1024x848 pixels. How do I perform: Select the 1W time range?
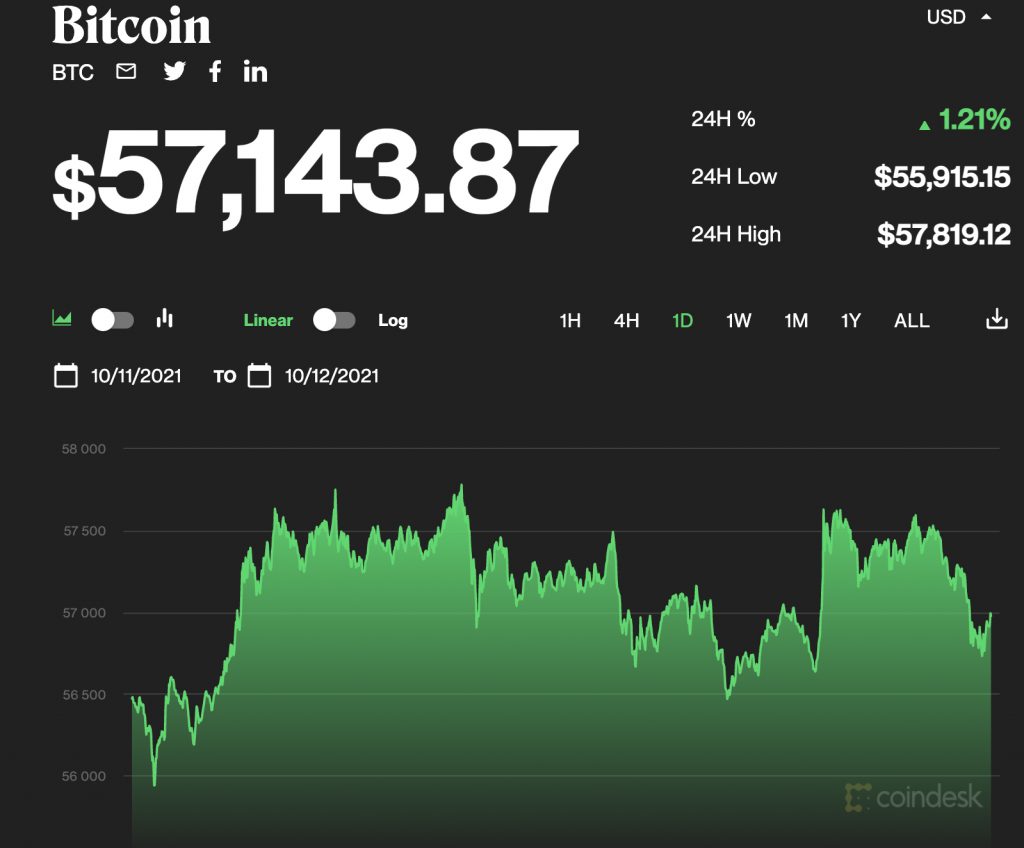pos(738,321)
